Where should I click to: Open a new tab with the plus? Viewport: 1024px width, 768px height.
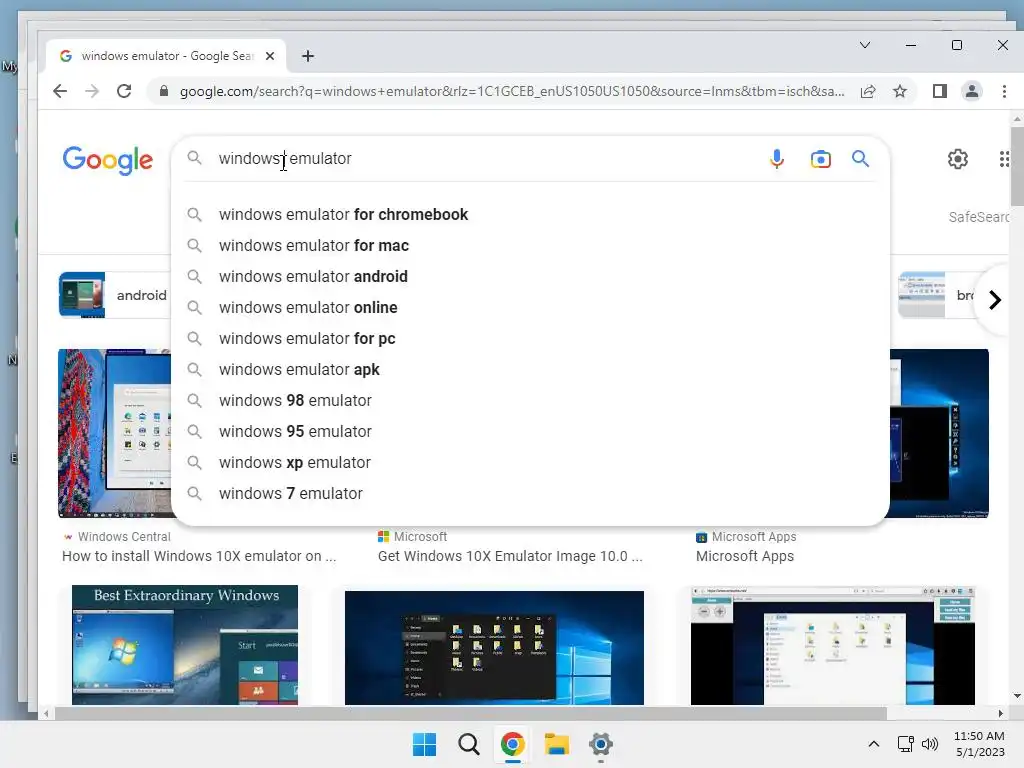pyautogui.click(x=308, y=56)
